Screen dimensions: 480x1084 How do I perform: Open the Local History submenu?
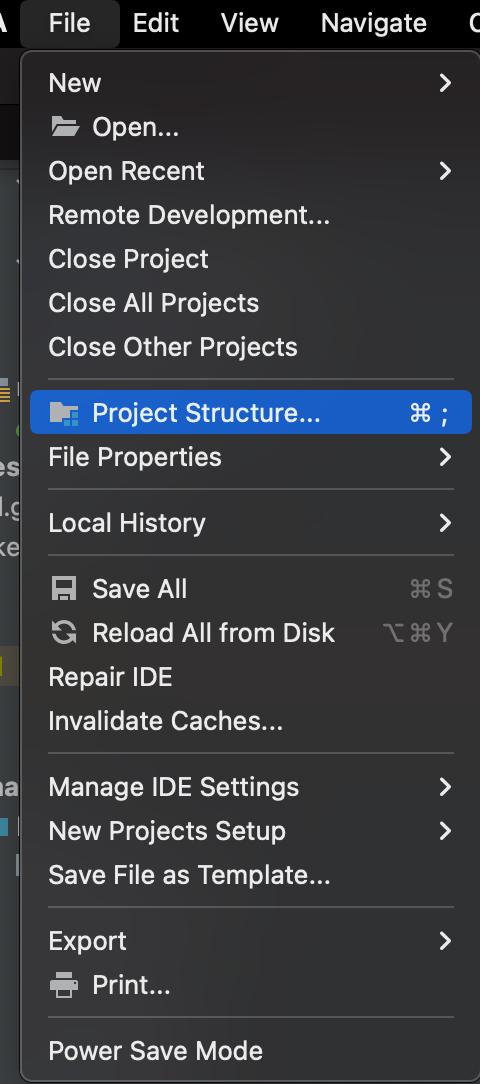[x=251, y=523]
